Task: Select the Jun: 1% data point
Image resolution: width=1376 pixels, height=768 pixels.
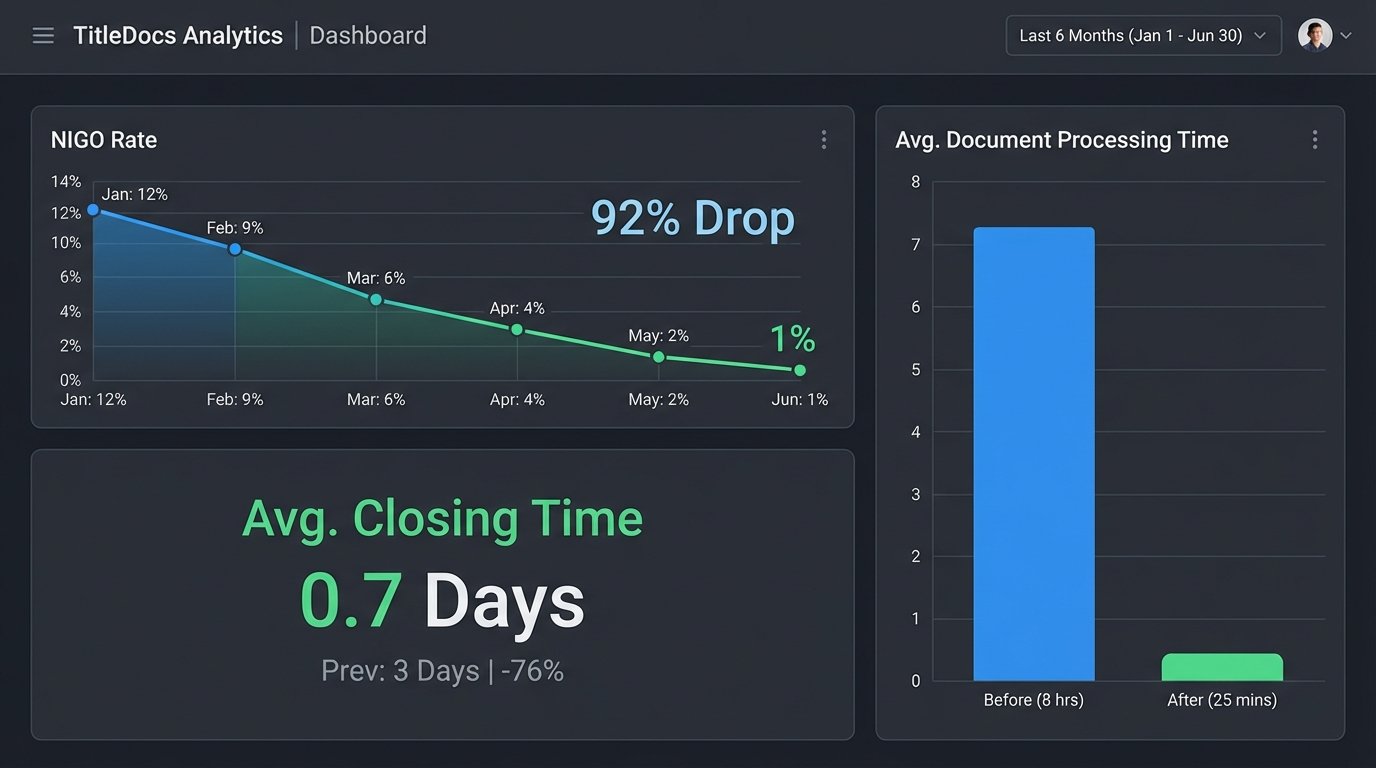Action: point(799,370)
